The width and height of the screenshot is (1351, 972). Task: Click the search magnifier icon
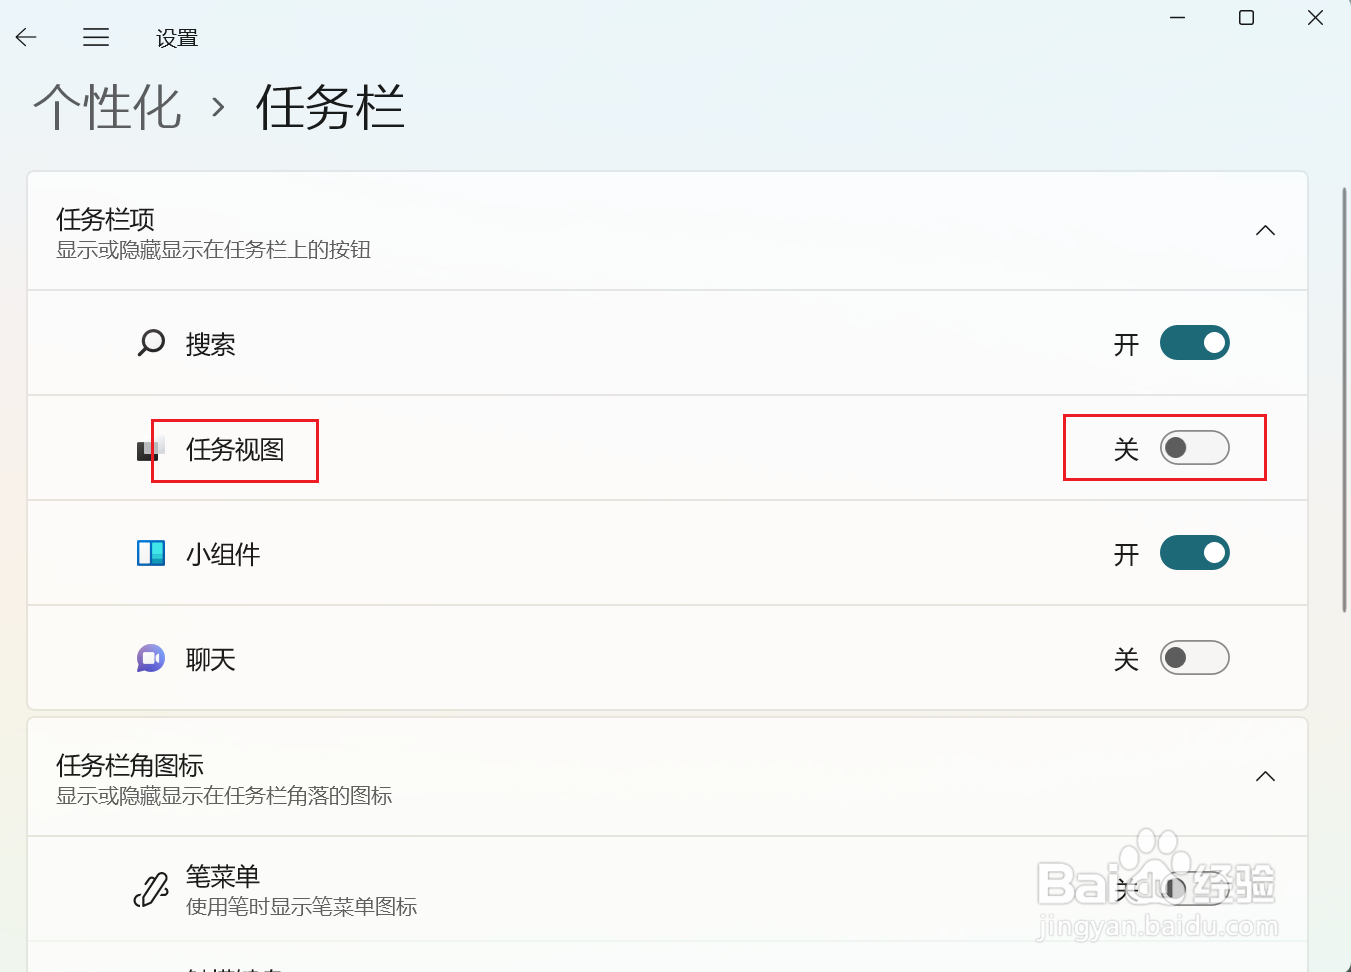coord(151,344)
